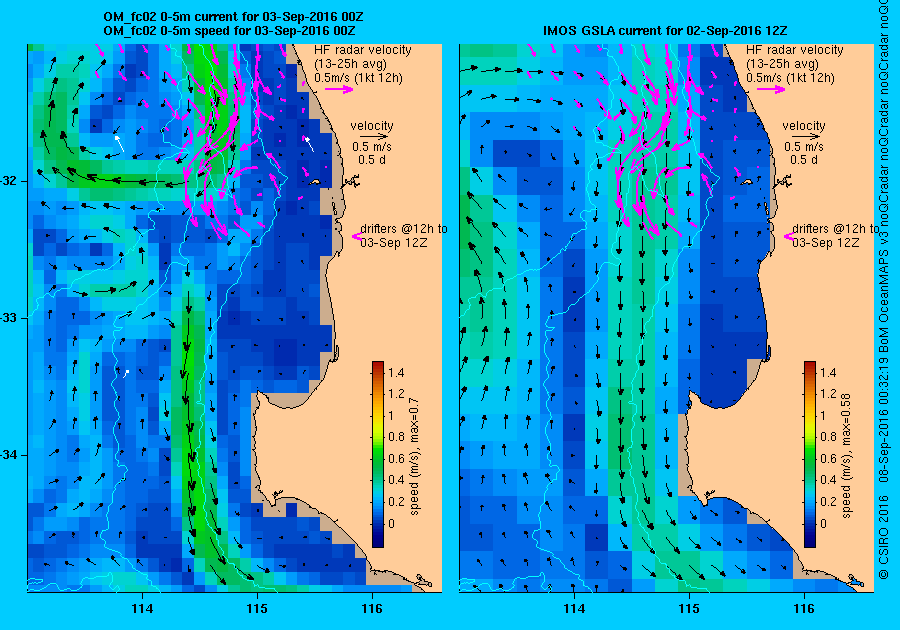Click the 'velocity' label in right map
The image size is (900, 630).
804,126
